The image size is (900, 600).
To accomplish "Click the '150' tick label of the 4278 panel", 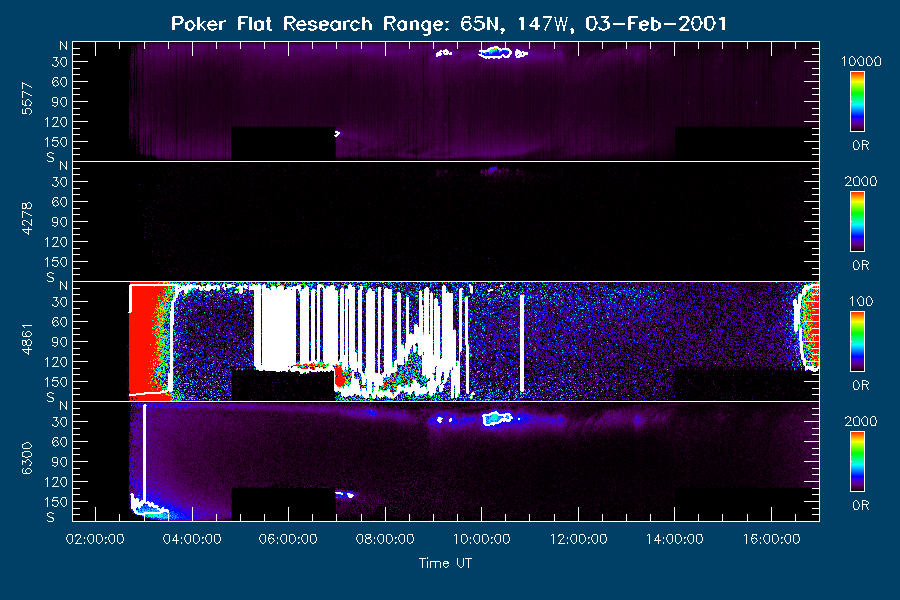I will pos(56,262).
